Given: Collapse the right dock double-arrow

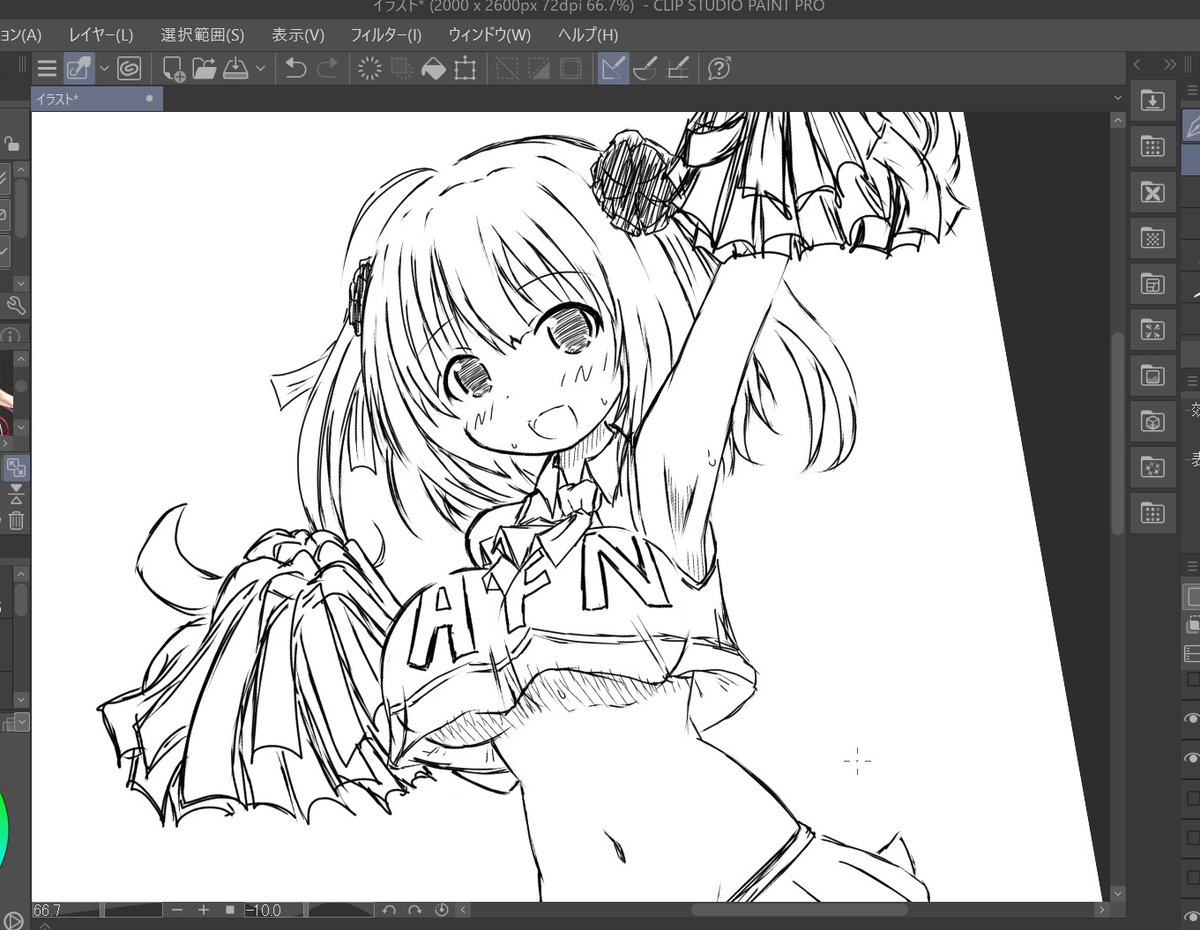Looking at the screenshot, I should coord(1170,64).
